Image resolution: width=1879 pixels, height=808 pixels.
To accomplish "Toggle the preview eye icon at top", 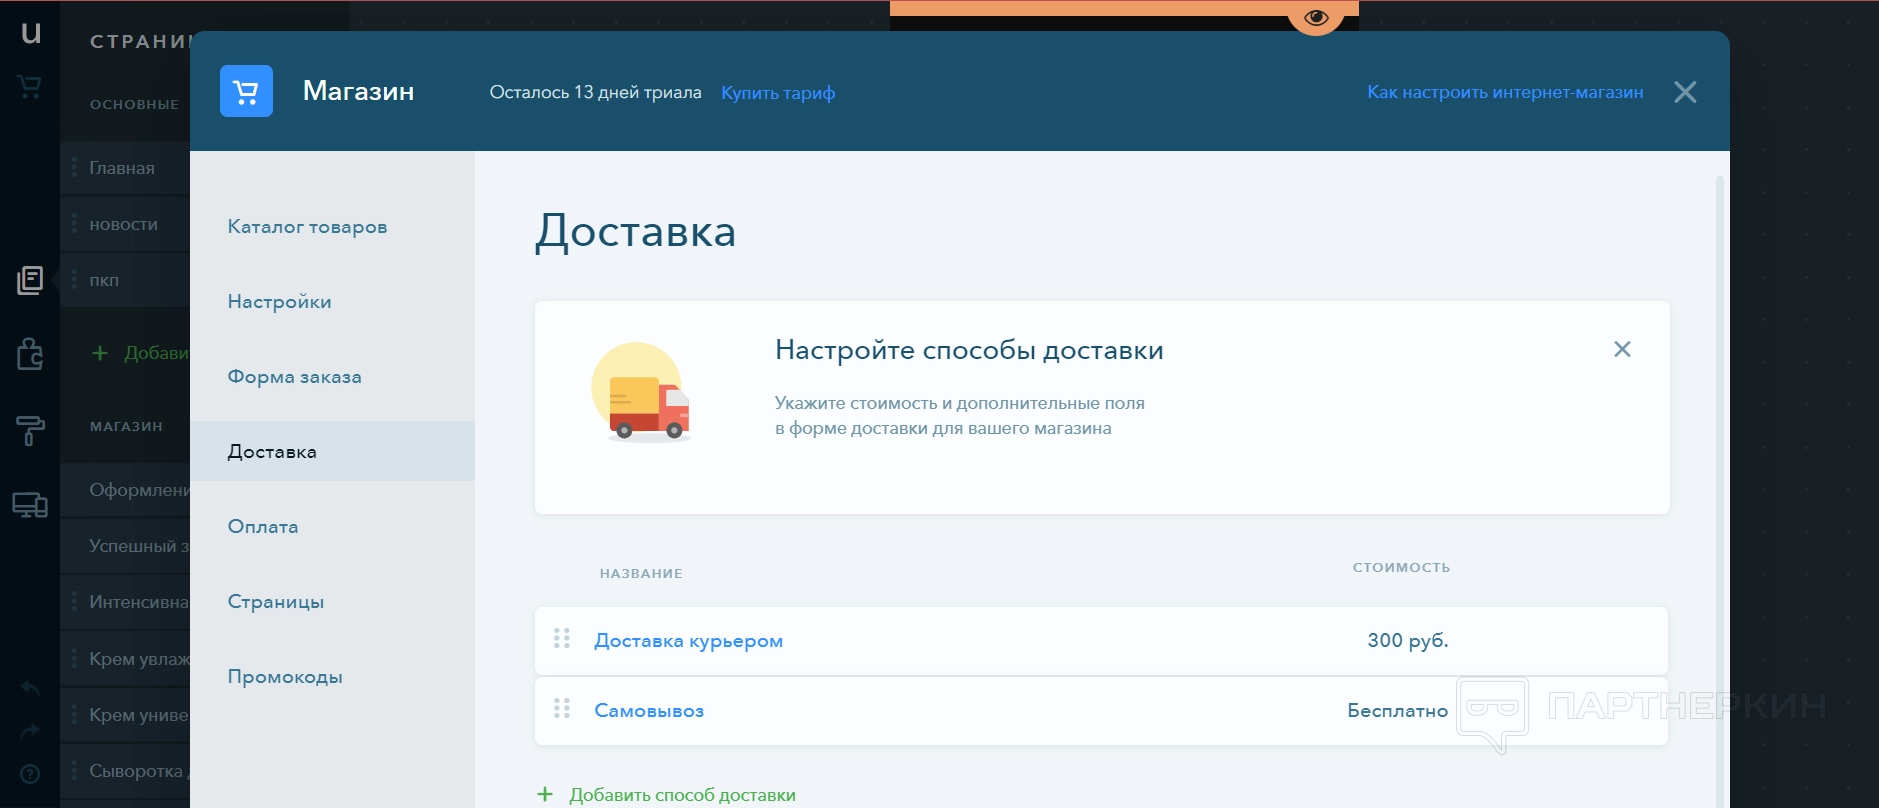I will [x=1316, y=17].
